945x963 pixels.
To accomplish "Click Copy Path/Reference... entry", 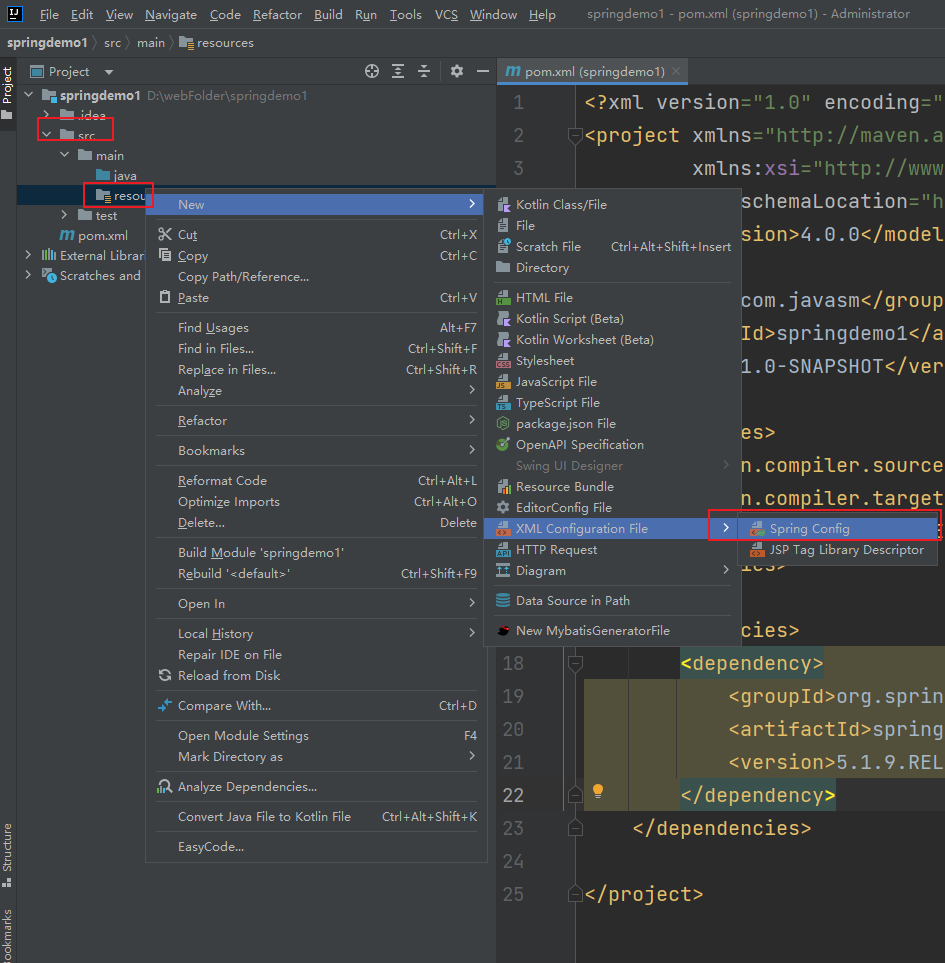I will click(316, 277).
